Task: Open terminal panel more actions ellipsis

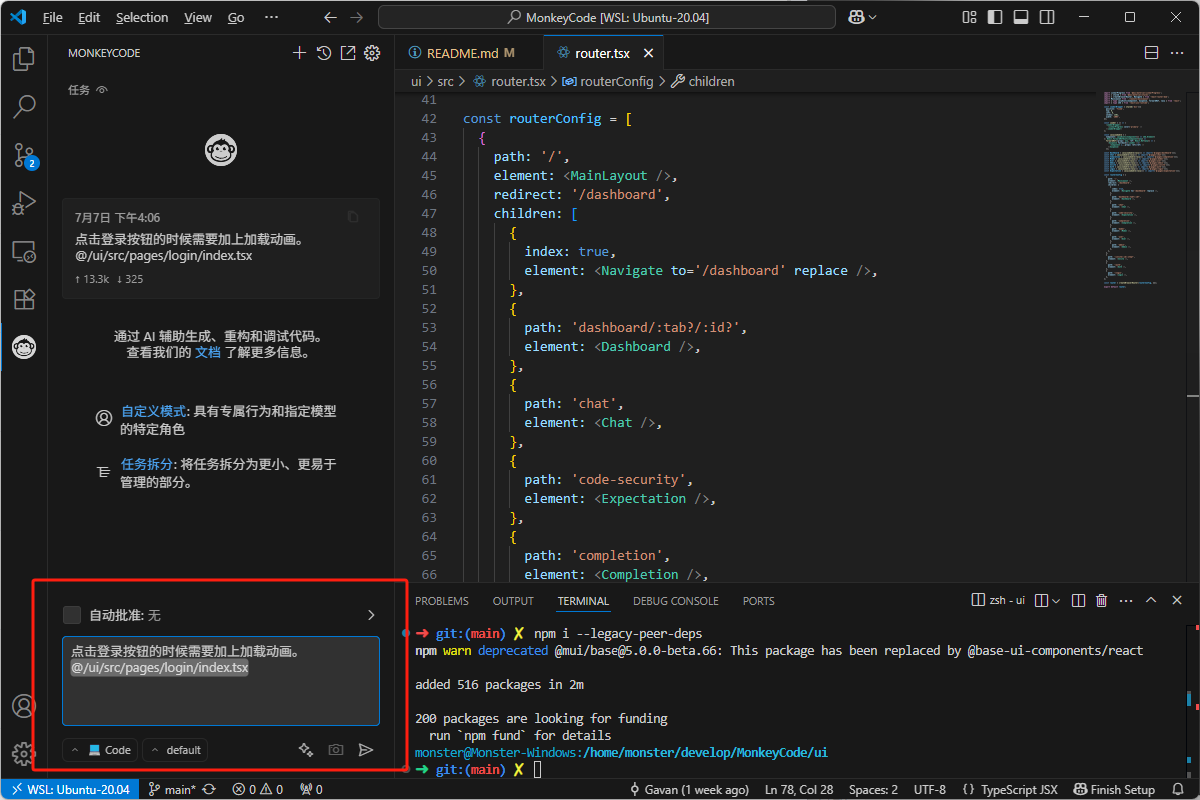Action: (1126, 601)
